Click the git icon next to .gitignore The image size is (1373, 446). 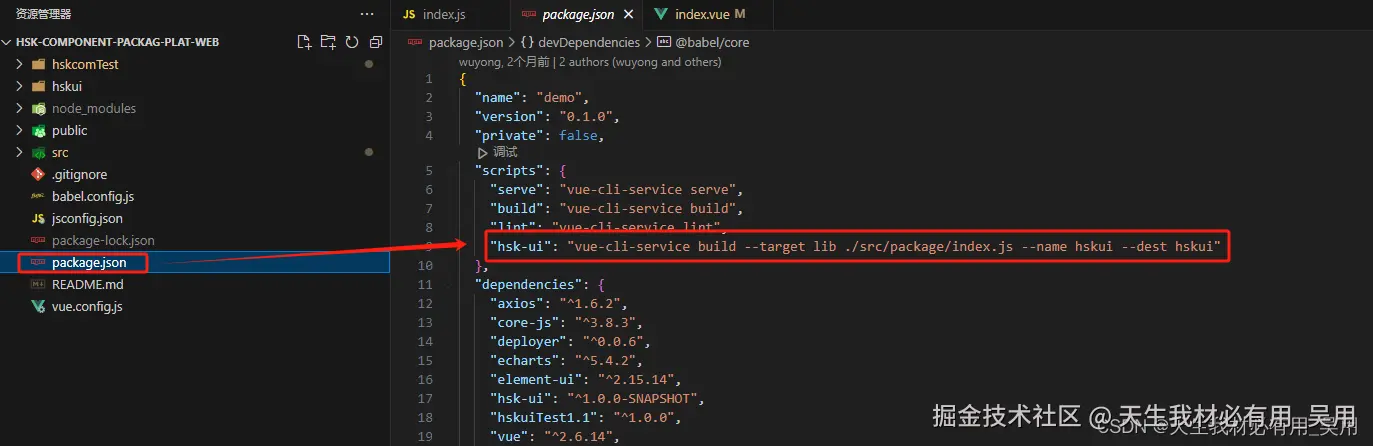(x=39, y=174)
